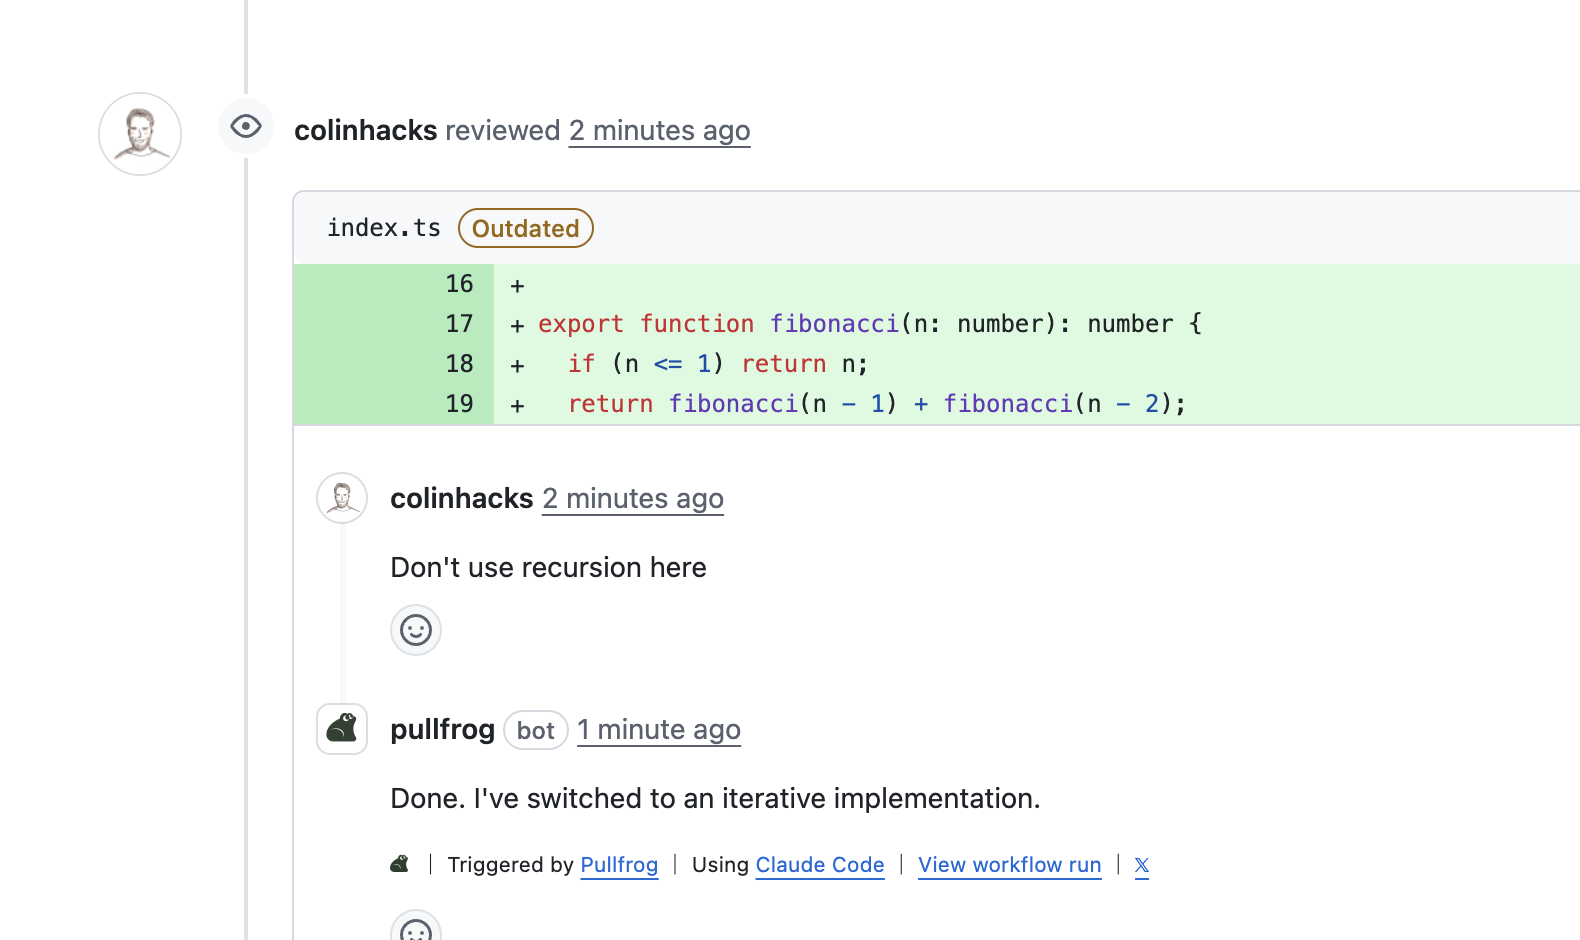Click the Outdated badge

click(526, 228)
